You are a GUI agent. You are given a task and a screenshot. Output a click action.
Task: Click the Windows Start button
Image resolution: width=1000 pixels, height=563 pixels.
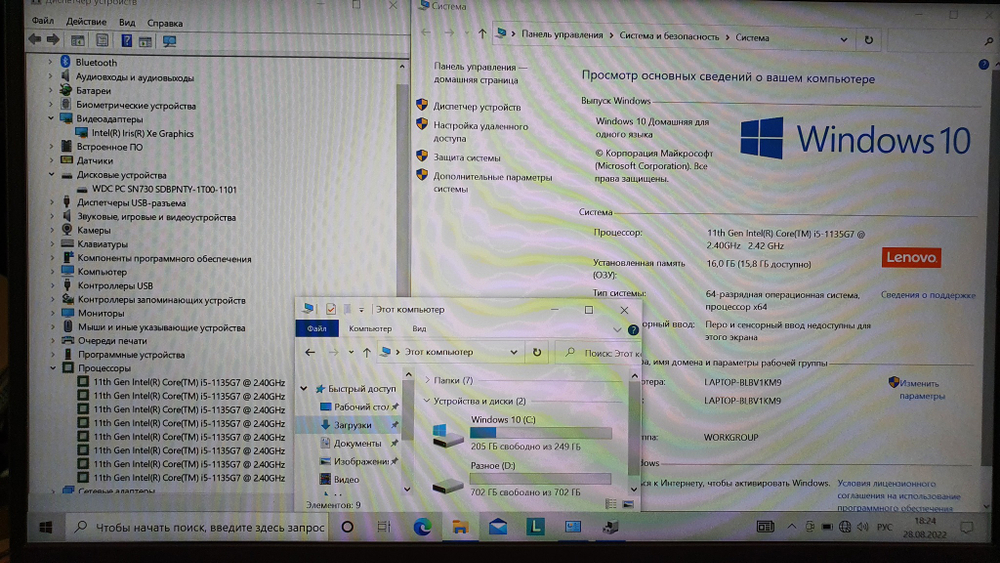(x=45, y=527)
